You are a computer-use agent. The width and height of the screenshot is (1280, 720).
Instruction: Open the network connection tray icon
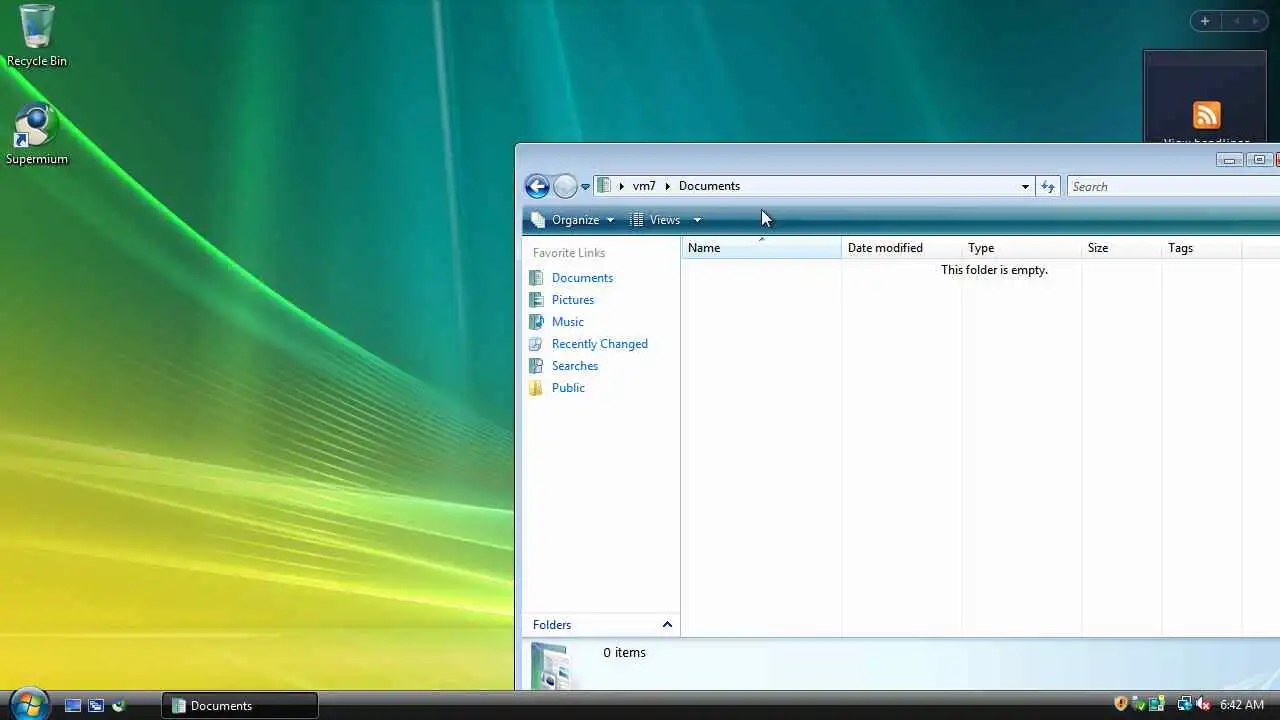[1184, 705]
